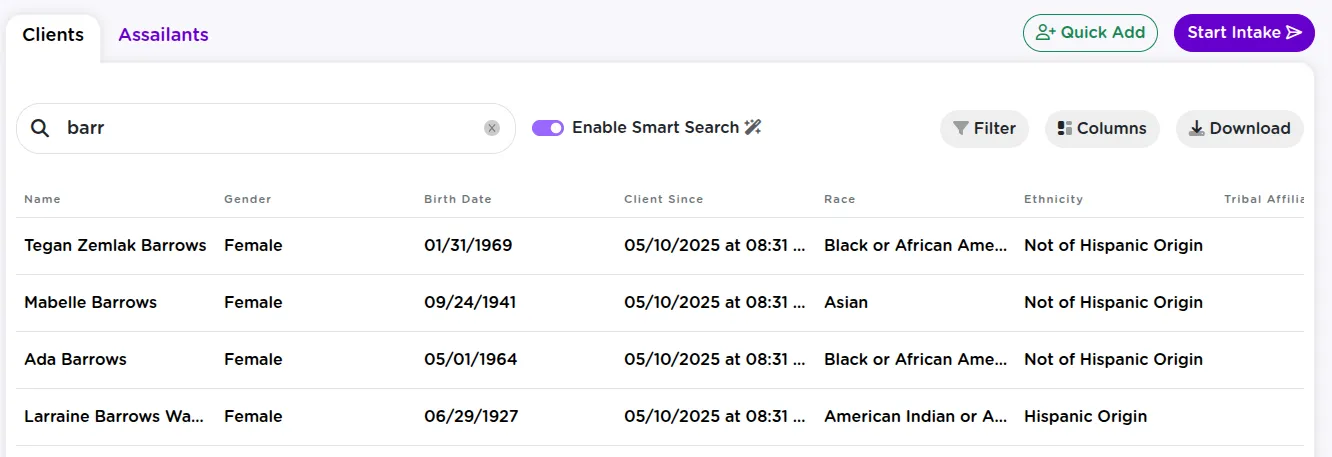
Task: Click birth date 05/01/1964
Action: (470, 359)
